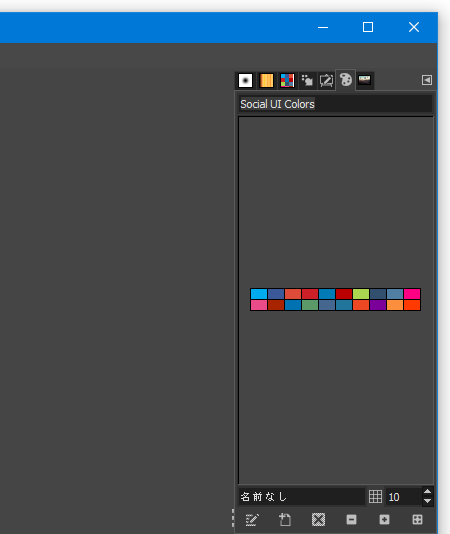Open the Brushes dockable tab
Screen dimensions: 450x534
245,81
